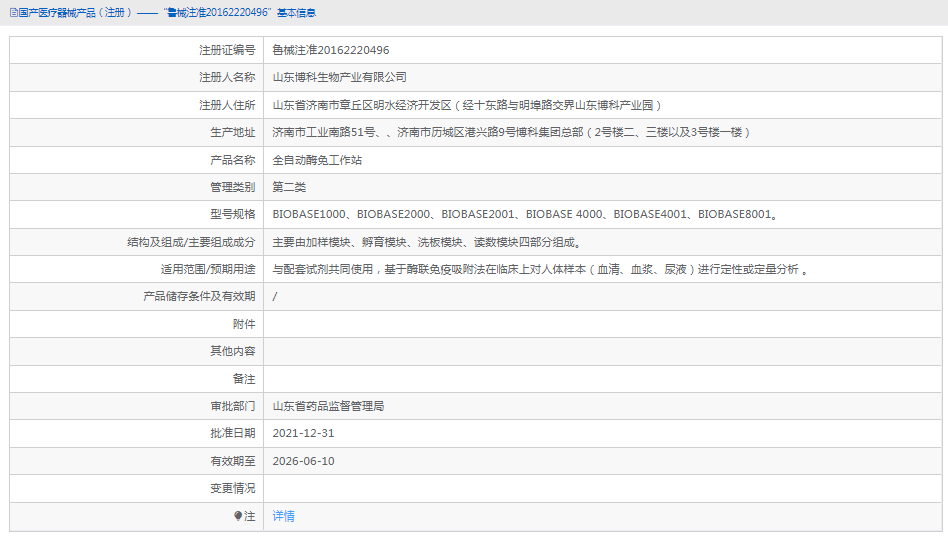This screenshot has width=948, height=538.
Task: Select model list starting BIOBASE1000
Action: pyautogui.click(x=525, y=215)
